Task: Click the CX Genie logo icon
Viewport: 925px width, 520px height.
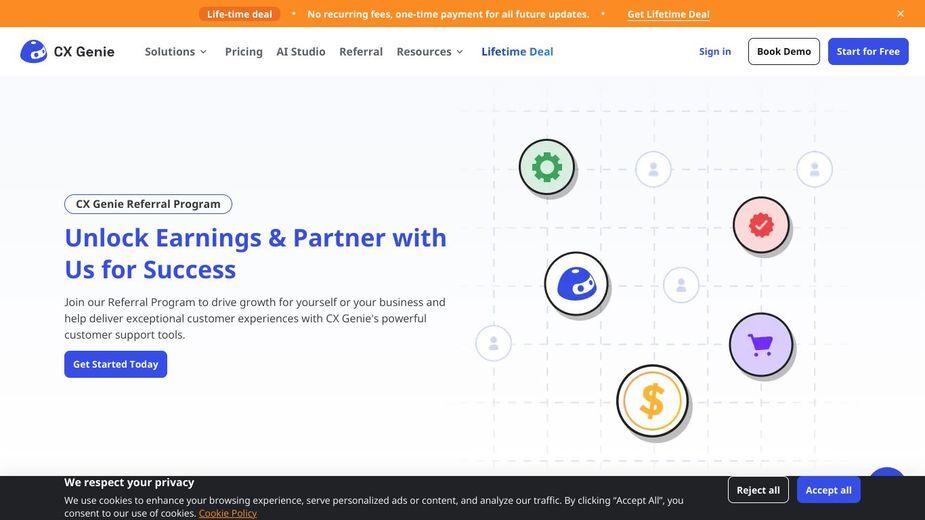Action: 34,51
